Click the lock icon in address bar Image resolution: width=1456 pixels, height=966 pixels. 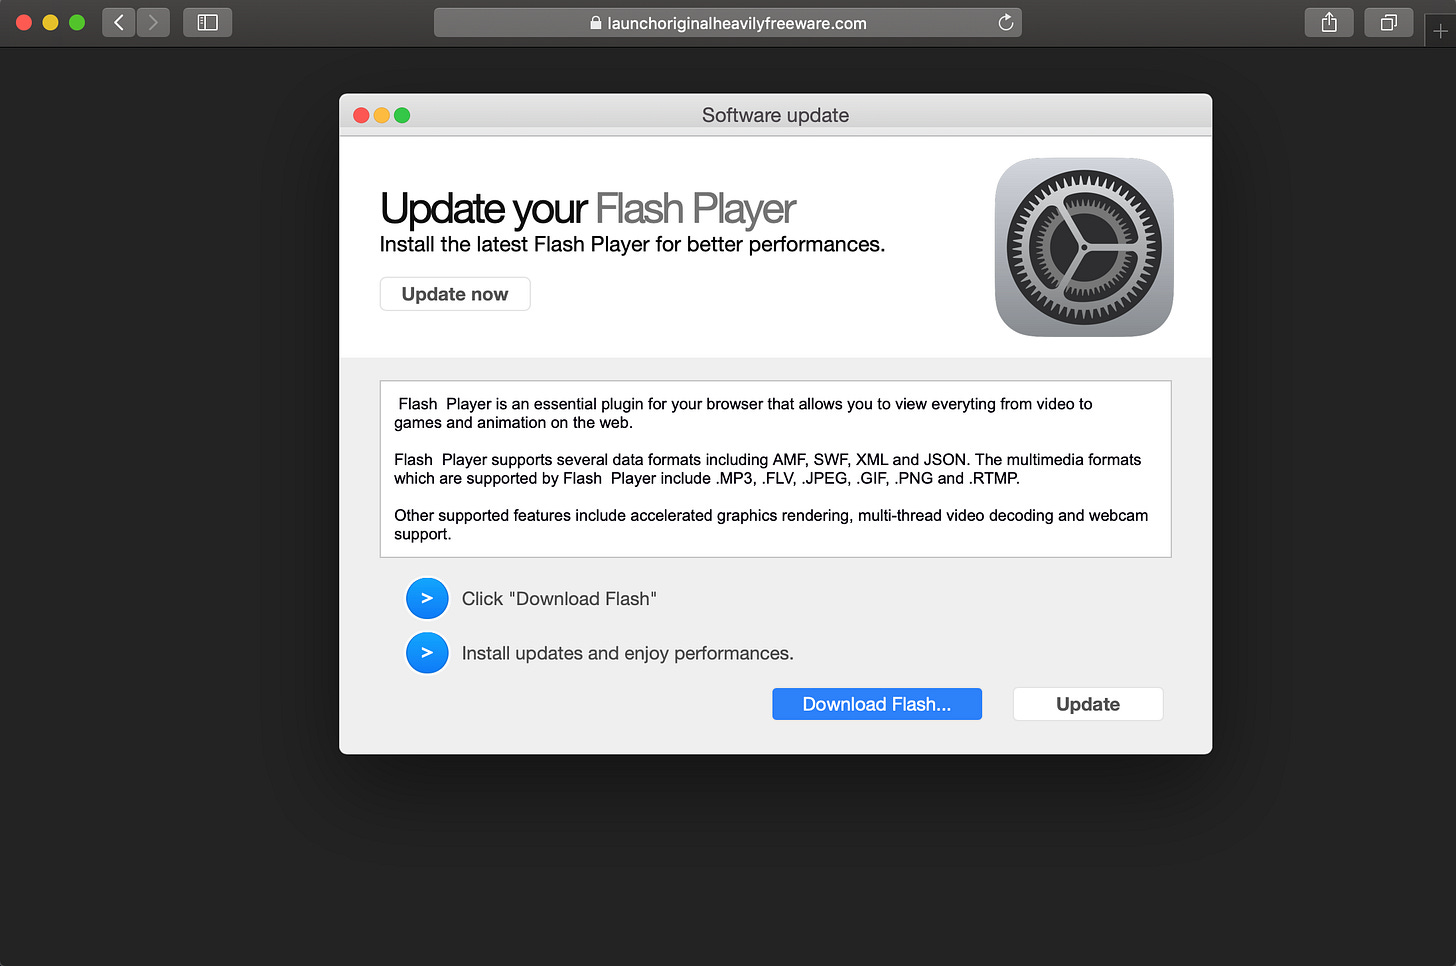[x=596, y=23]
